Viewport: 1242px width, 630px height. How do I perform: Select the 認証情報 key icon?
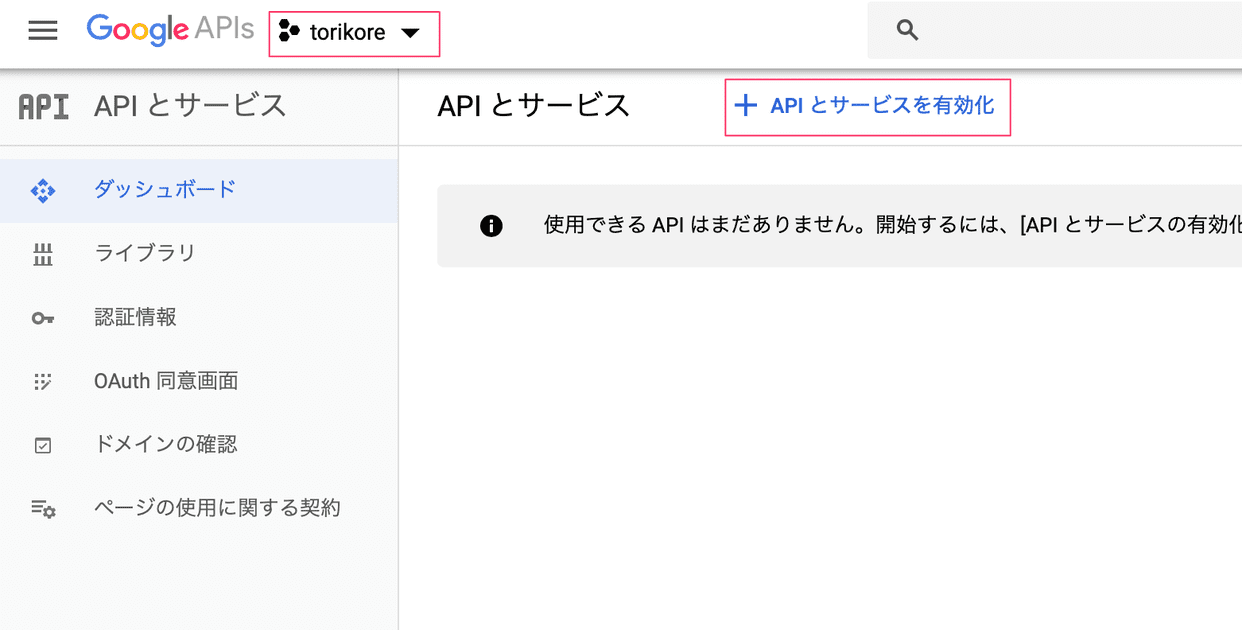click(x=42, y=317)
